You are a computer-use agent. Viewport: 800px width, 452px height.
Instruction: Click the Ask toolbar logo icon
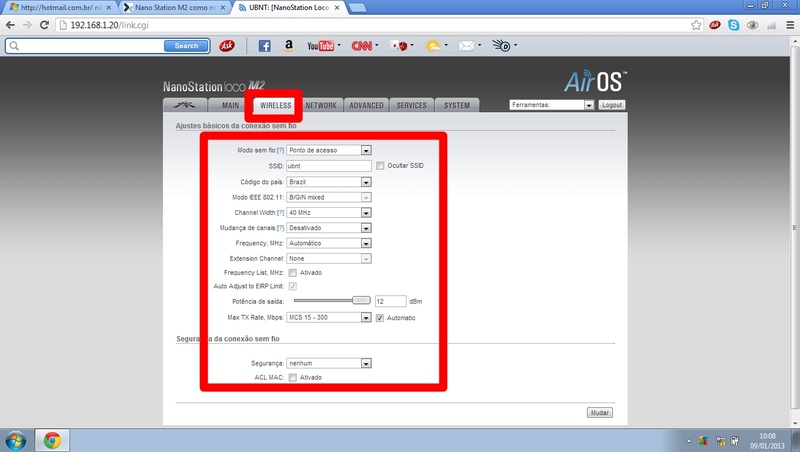pyautogui.click(x=227, y=46)
